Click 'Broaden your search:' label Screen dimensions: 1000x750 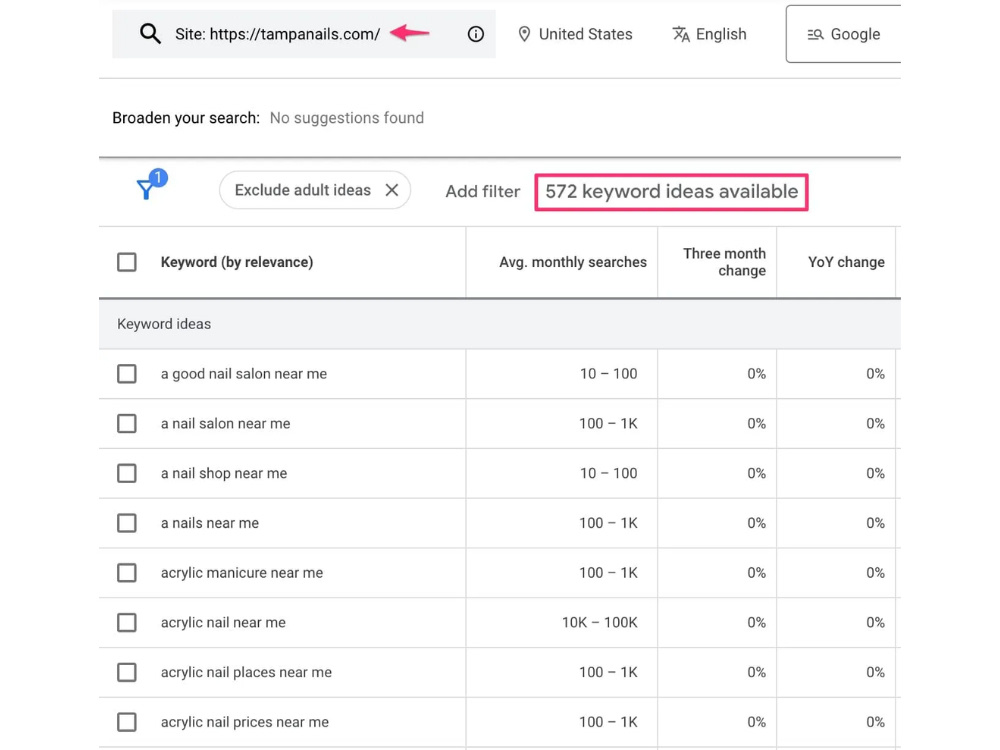[186, 118]
